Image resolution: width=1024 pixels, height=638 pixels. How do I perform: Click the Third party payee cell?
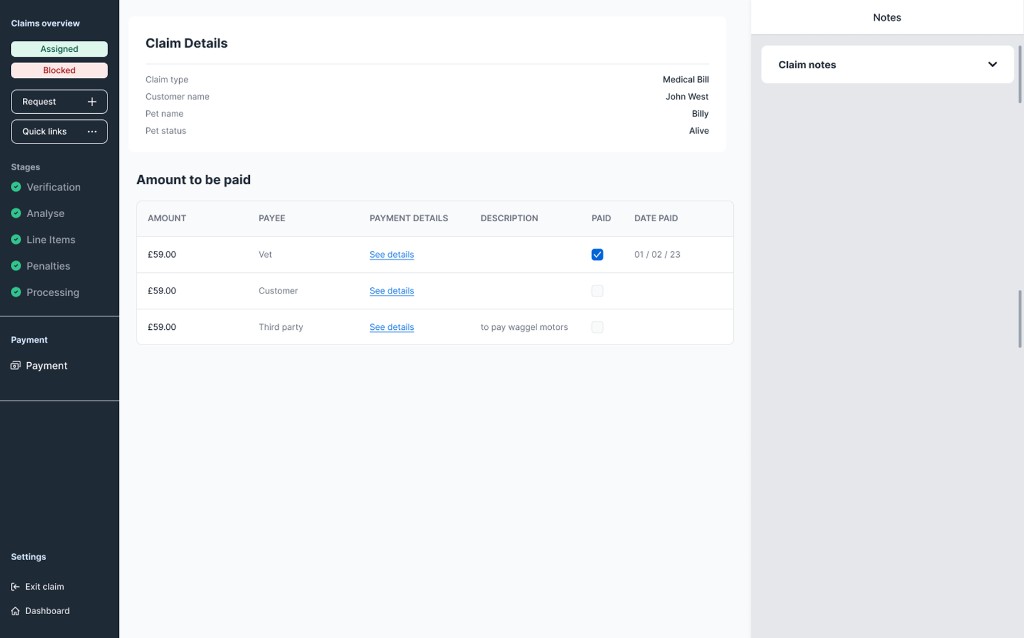tap(281, 327)
